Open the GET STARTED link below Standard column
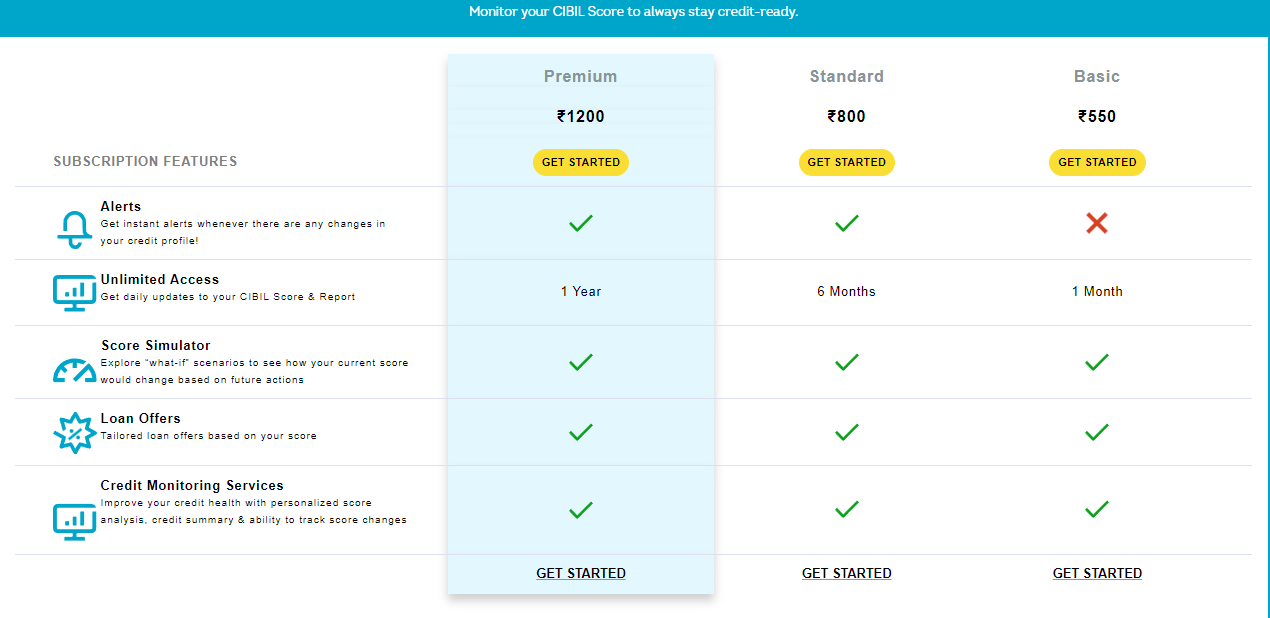Screen dimensions: 1270x618 click(x=846, y=573)
